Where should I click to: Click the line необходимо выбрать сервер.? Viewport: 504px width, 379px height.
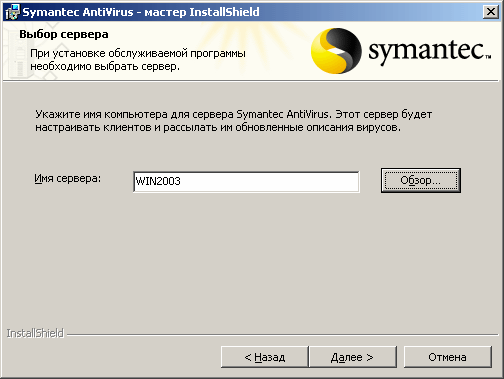tap(105, 66)
